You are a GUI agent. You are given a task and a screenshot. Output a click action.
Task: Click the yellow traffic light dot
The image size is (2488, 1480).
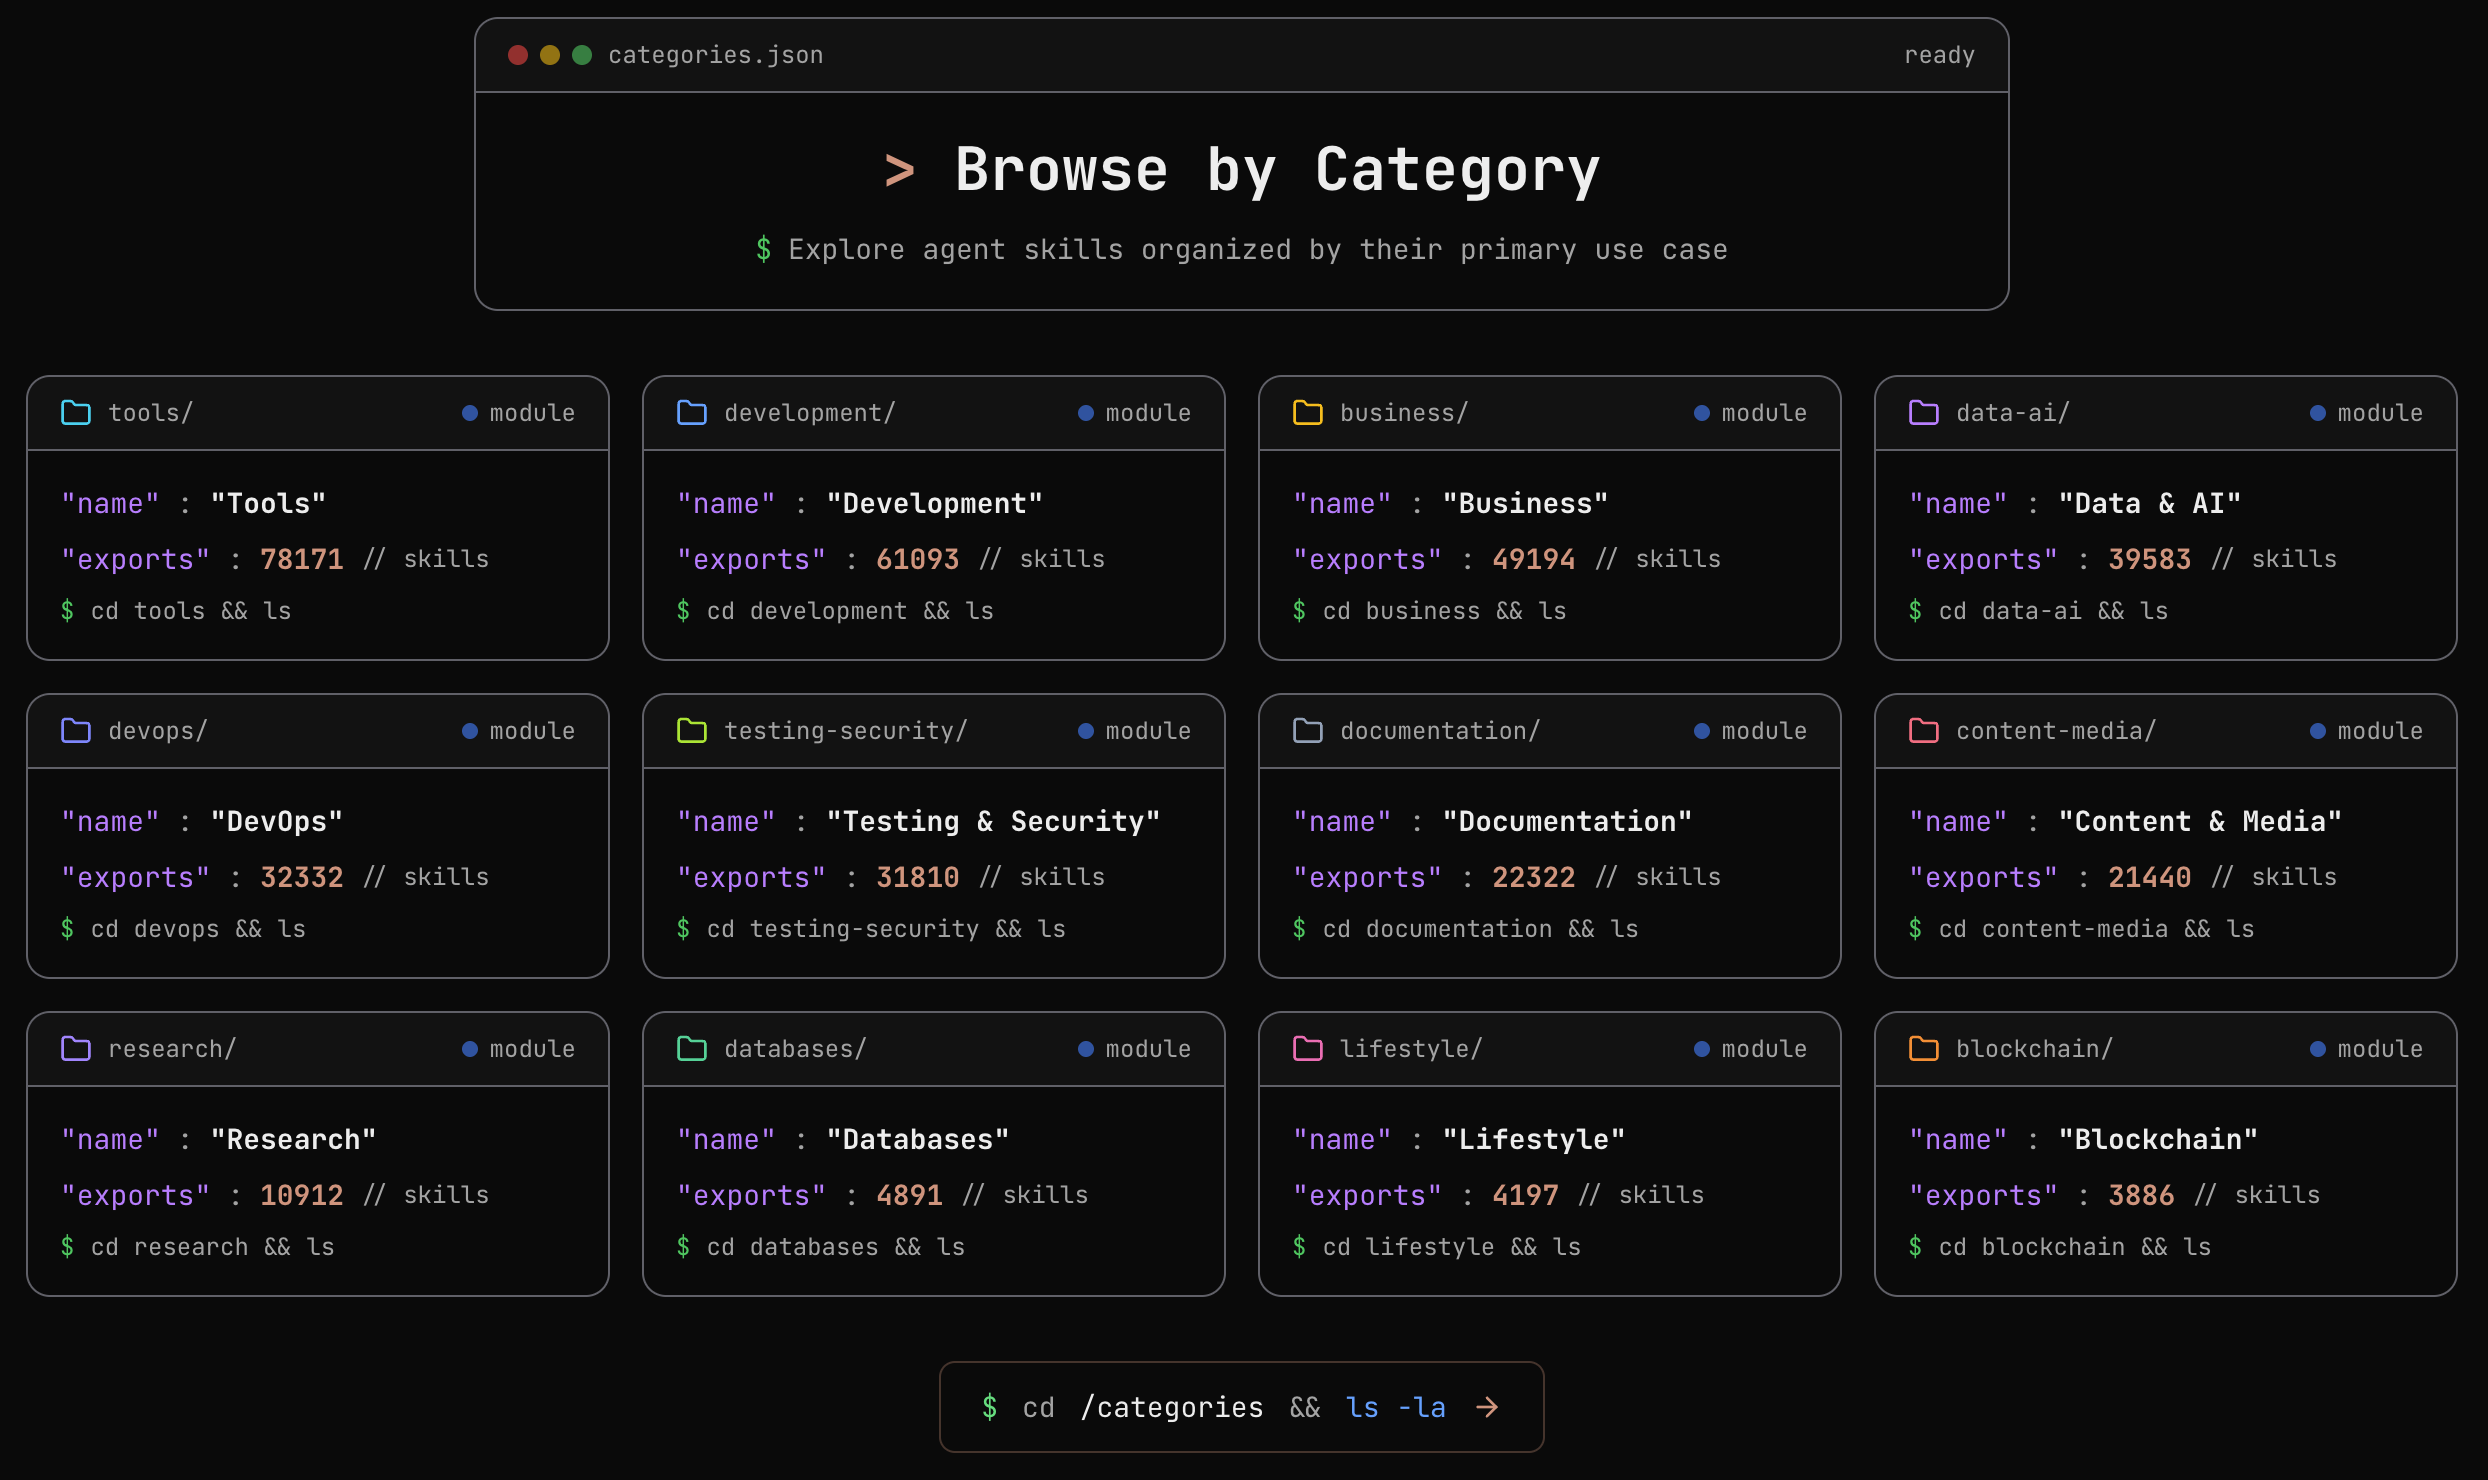(550, 55)
